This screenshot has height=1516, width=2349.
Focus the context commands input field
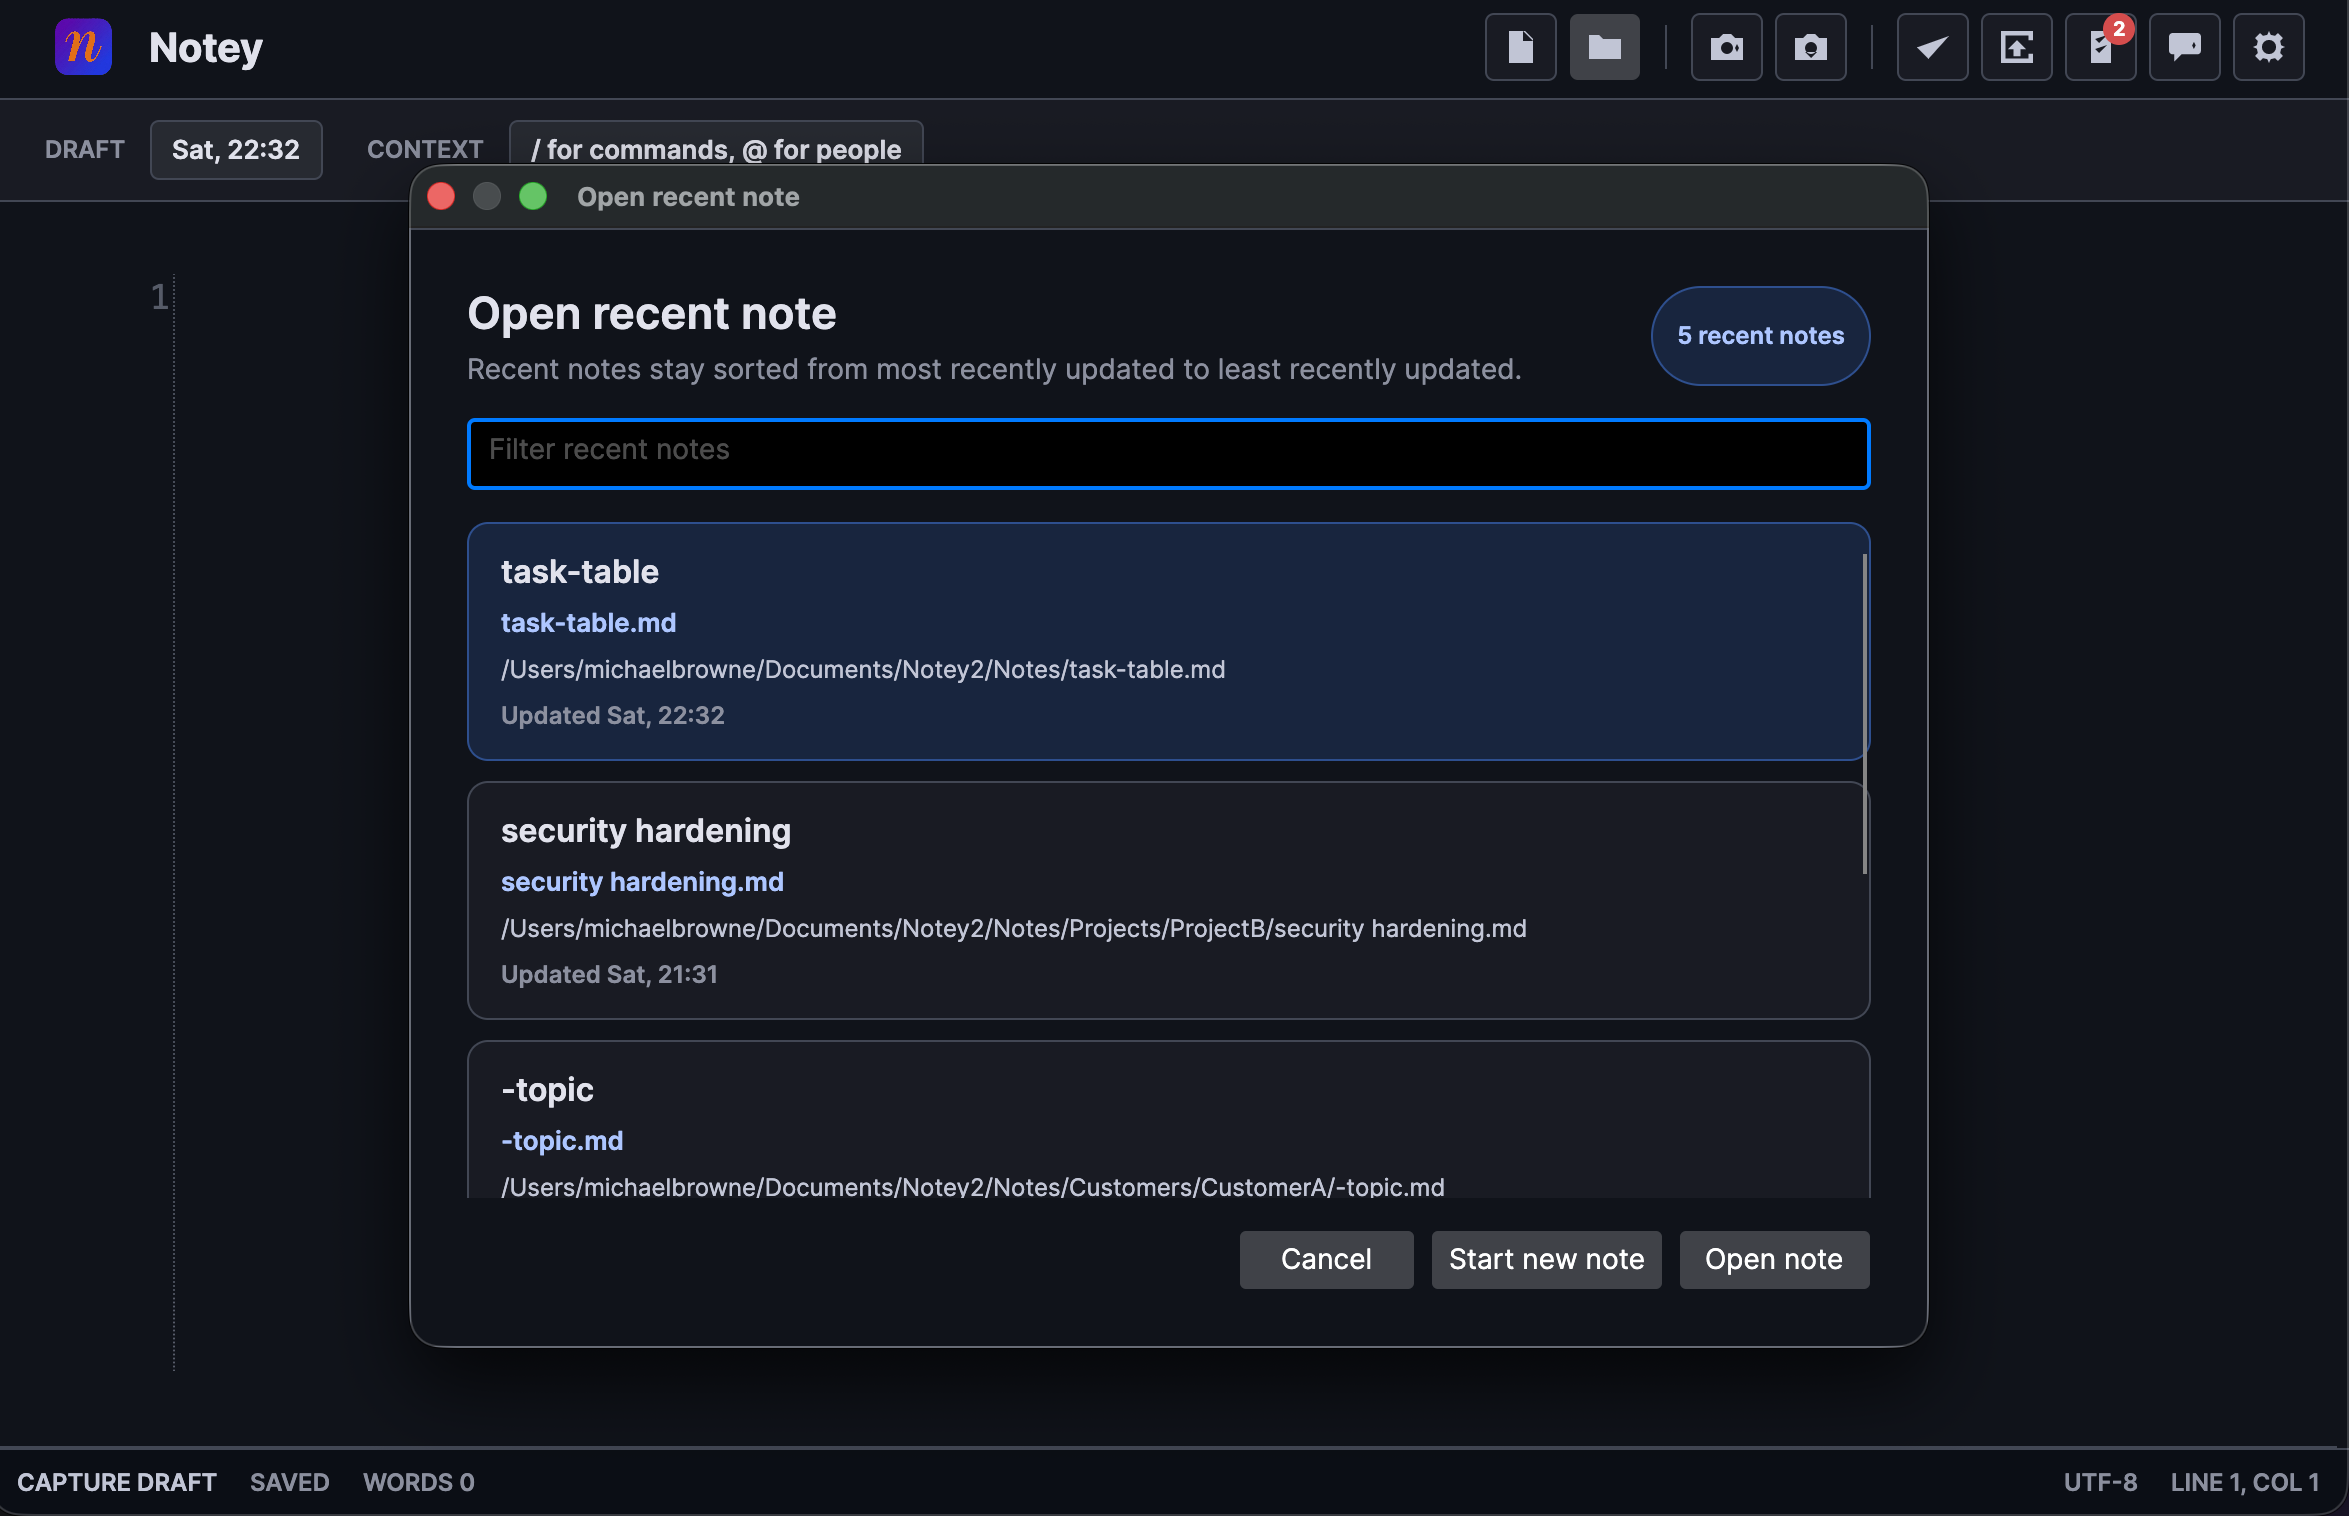coord(716,144)
